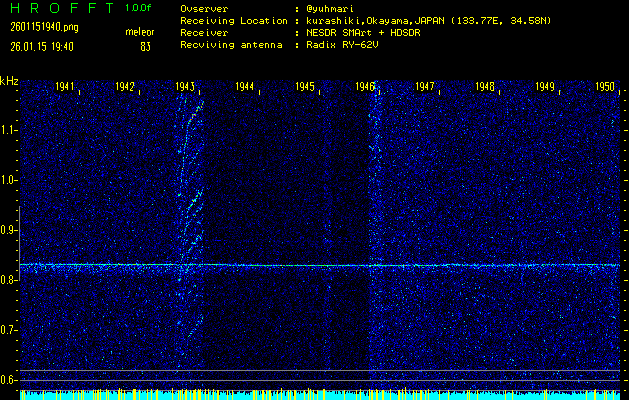
Task: Click the yellow-cyan intensity bar at bottom
Action: [320, 395]
